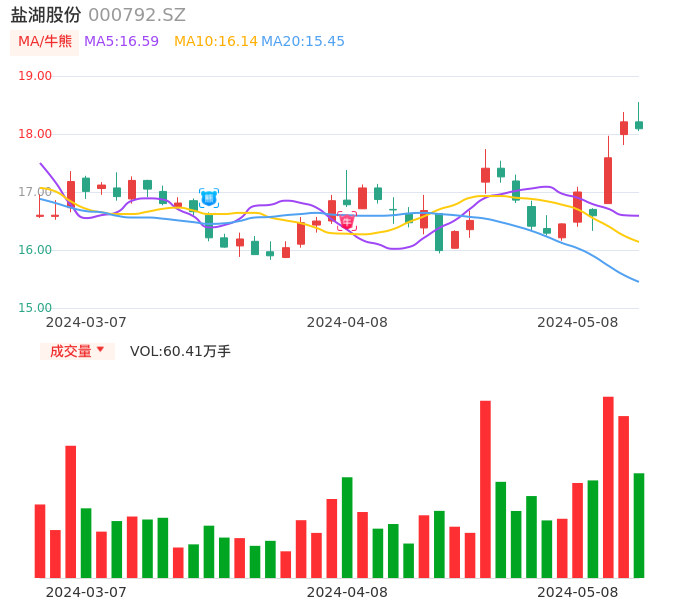Screen dimensions: 686x606
Task: Toggle the blue MA20:15.45 legend
Action: [x=303, y=42]
